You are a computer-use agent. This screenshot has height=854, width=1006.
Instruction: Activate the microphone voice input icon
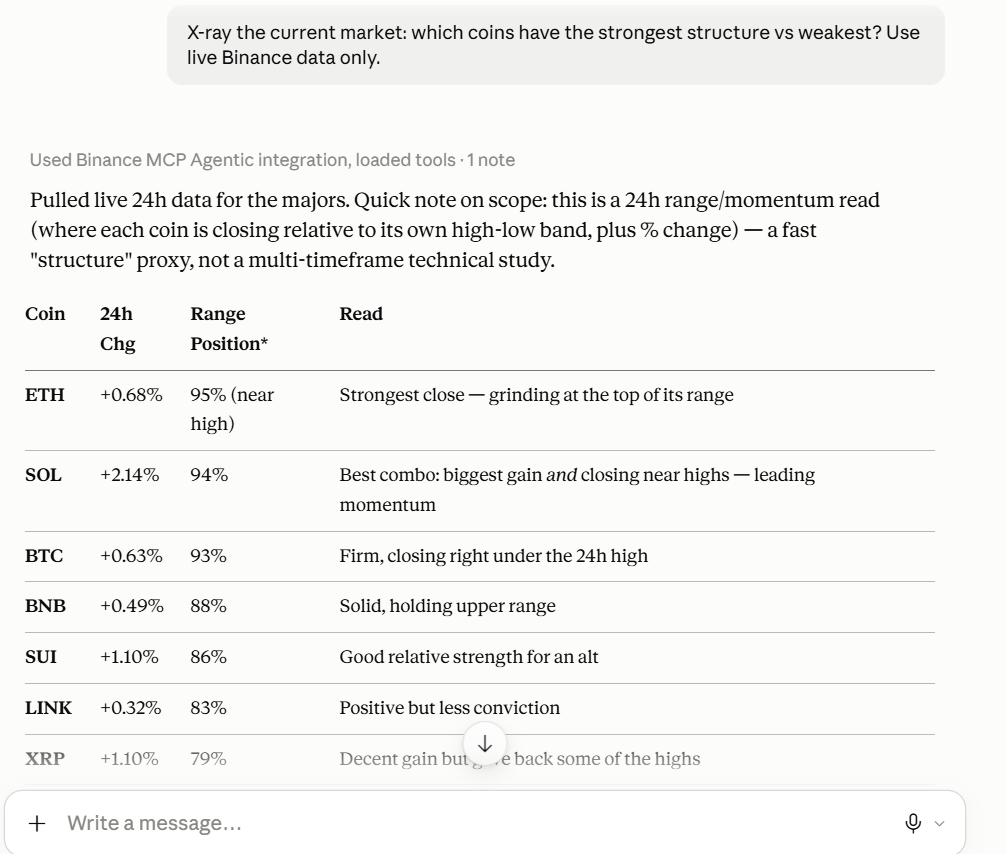pyautogui.click(x=913, y=823)
